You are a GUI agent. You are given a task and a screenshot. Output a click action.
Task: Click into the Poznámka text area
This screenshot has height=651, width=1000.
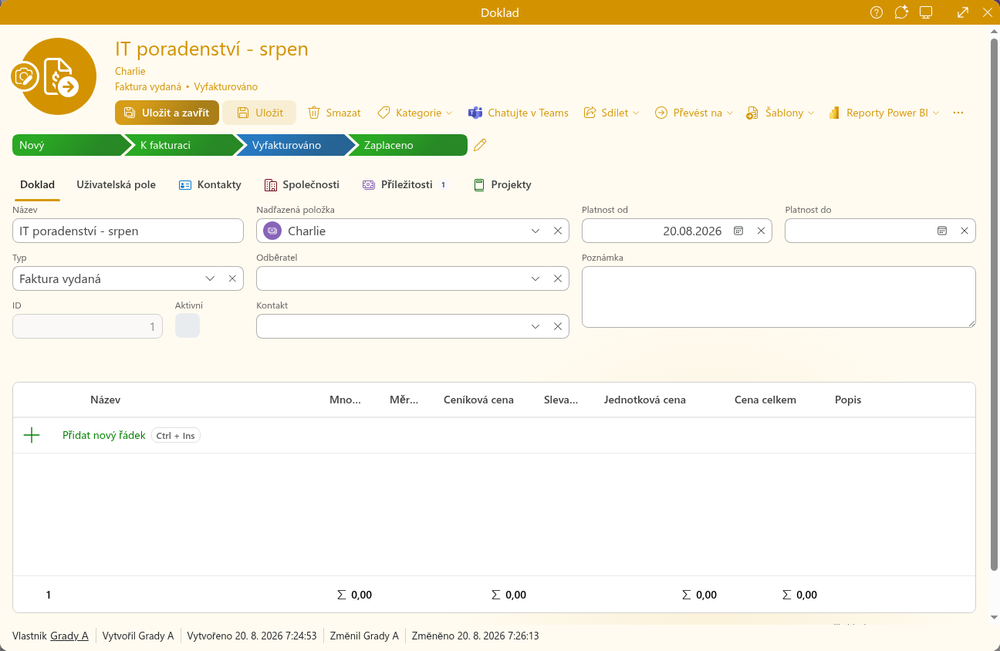[x=779, y=297]
